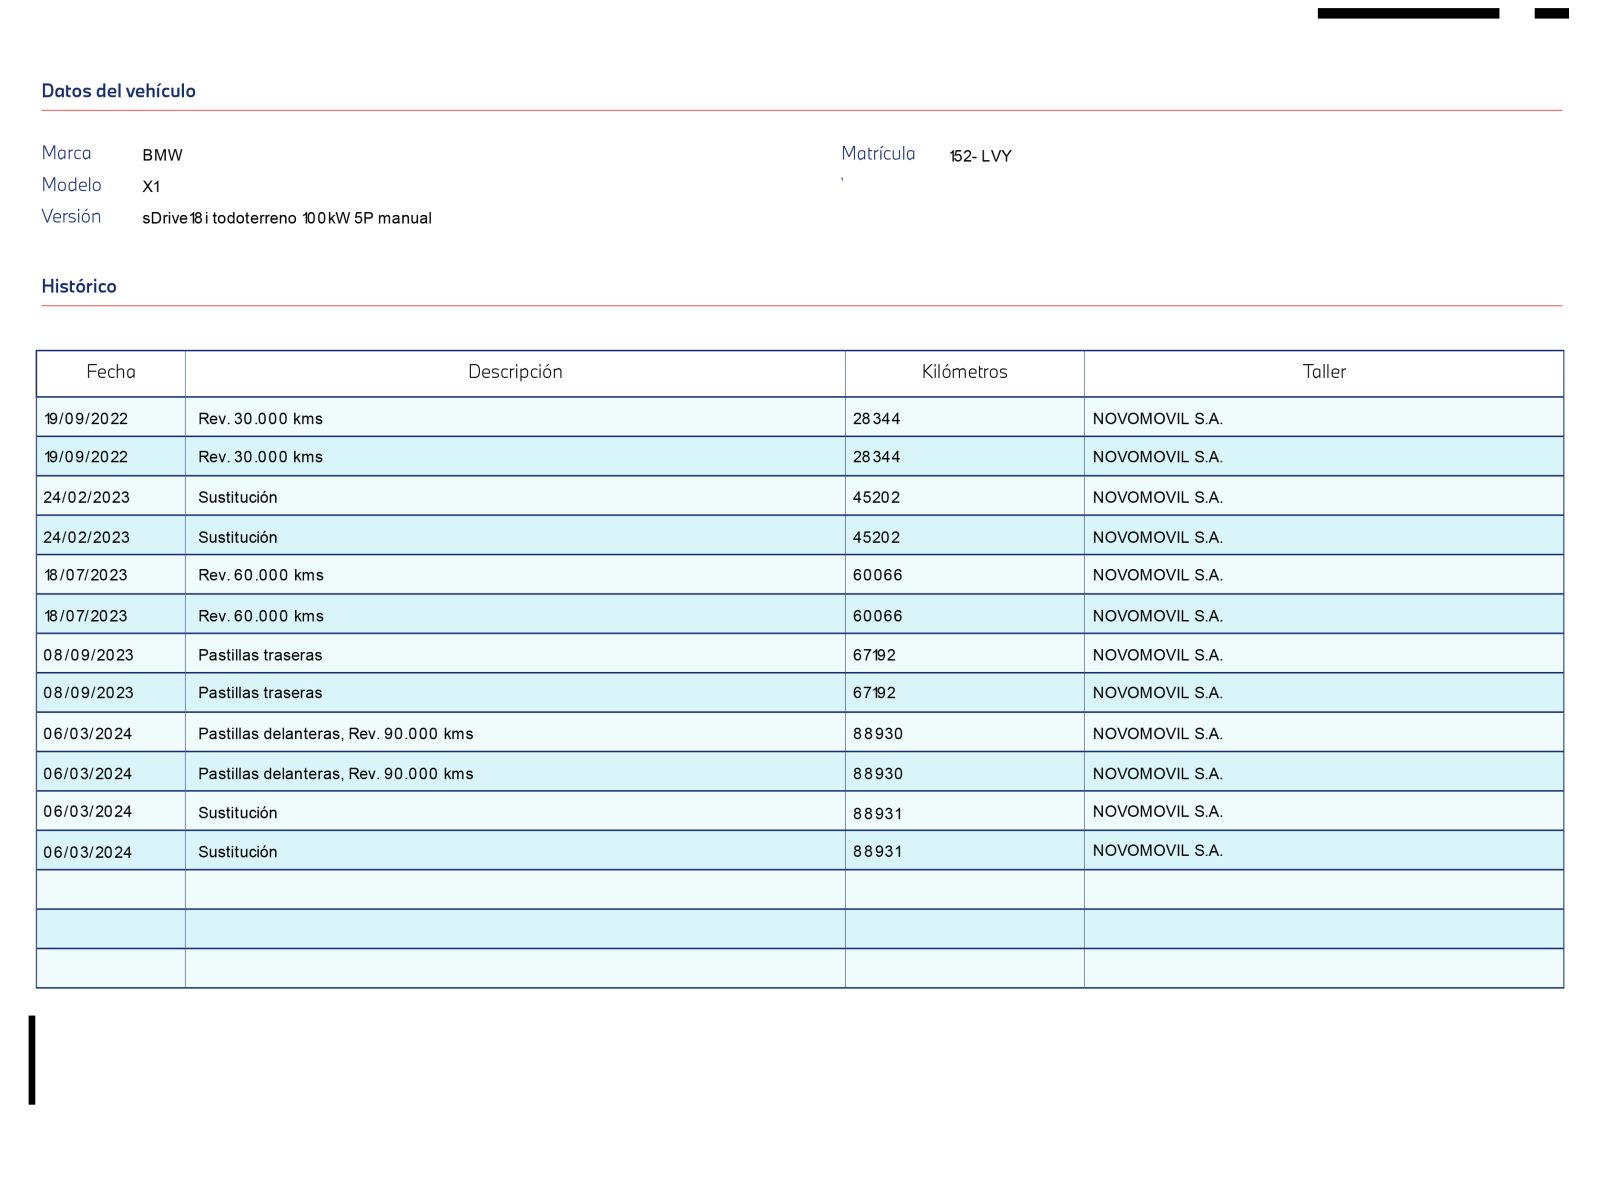Click the first 88931 kilometers cell
Screen dimensions: 1600x1200
pos(877,814)
